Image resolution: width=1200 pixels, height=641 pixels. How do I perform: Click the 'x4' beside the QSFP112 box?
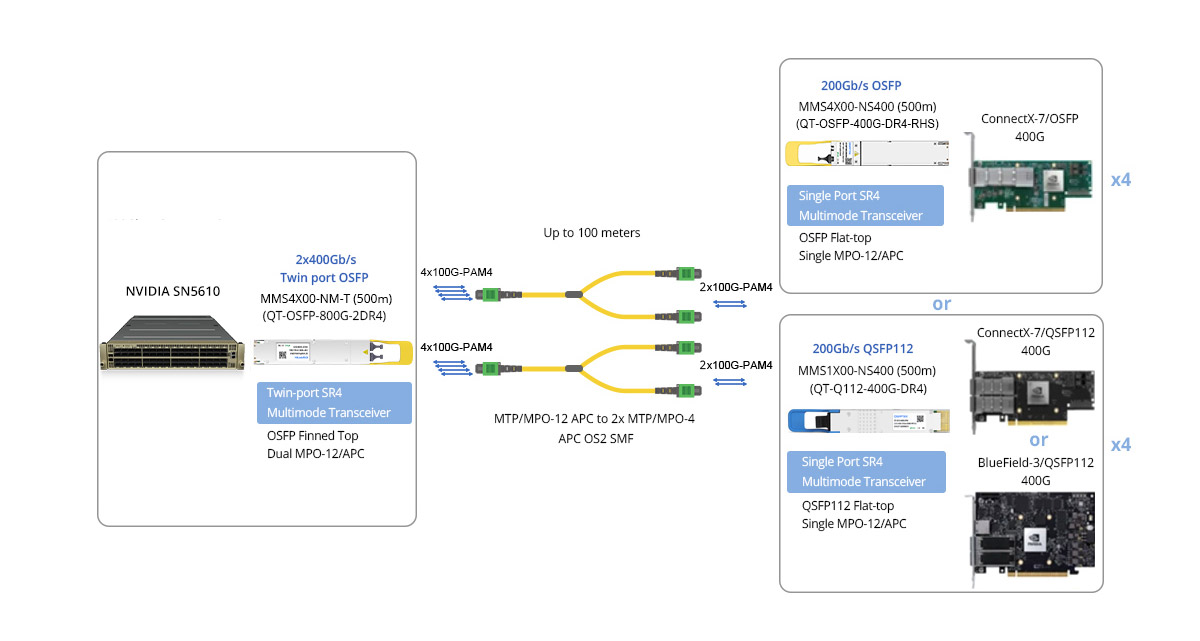1121,445
